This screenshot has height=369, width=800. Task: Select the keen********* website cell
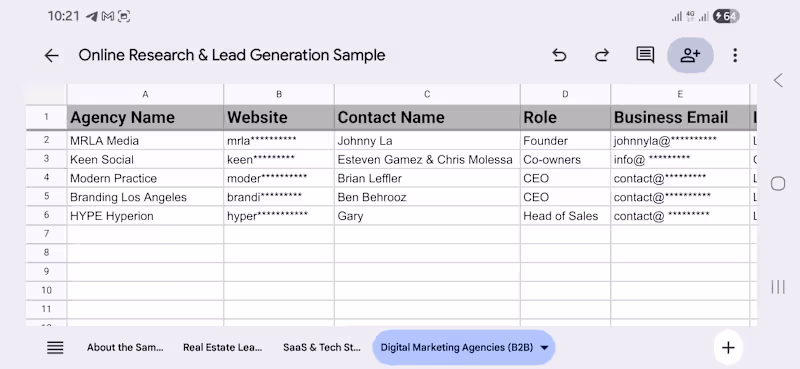(279, 159)
